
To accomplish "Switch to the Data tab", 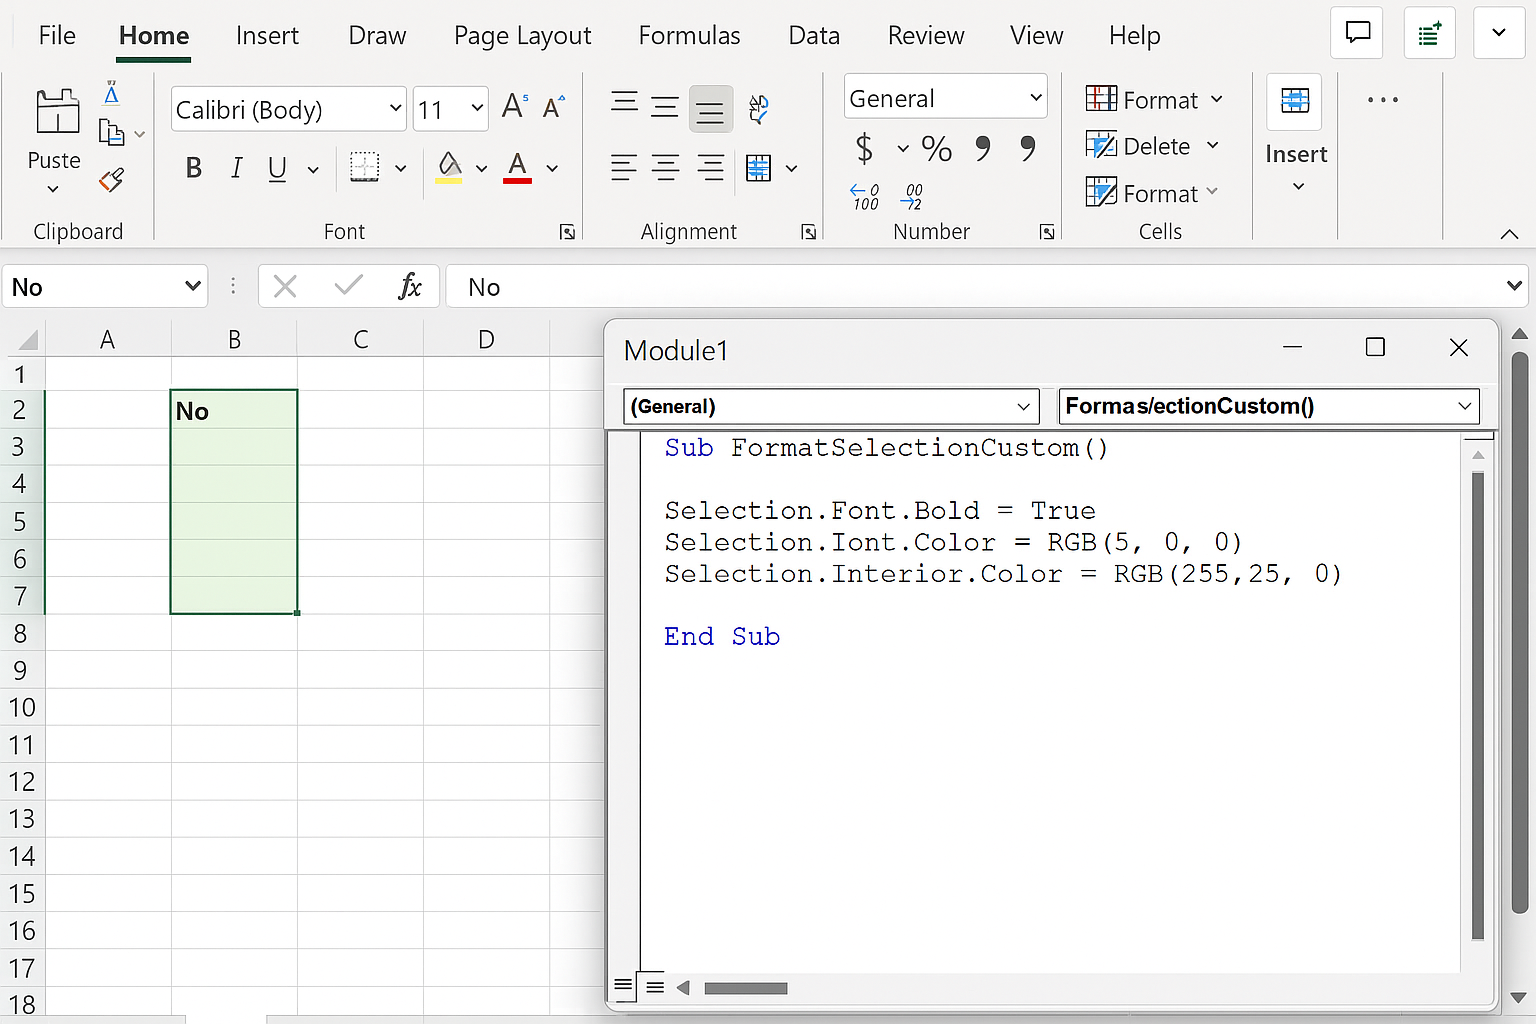I will pyautogui.click(x=814, y=36).
